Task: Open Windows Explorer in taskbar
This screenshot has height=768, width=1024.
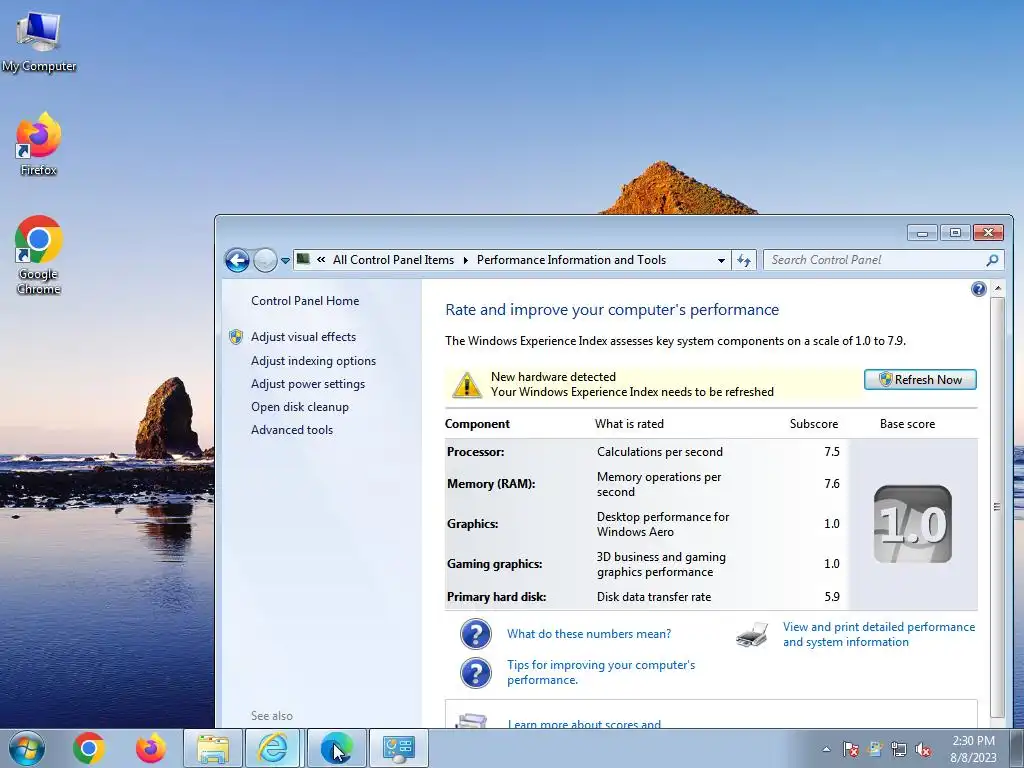Action: 213,748
